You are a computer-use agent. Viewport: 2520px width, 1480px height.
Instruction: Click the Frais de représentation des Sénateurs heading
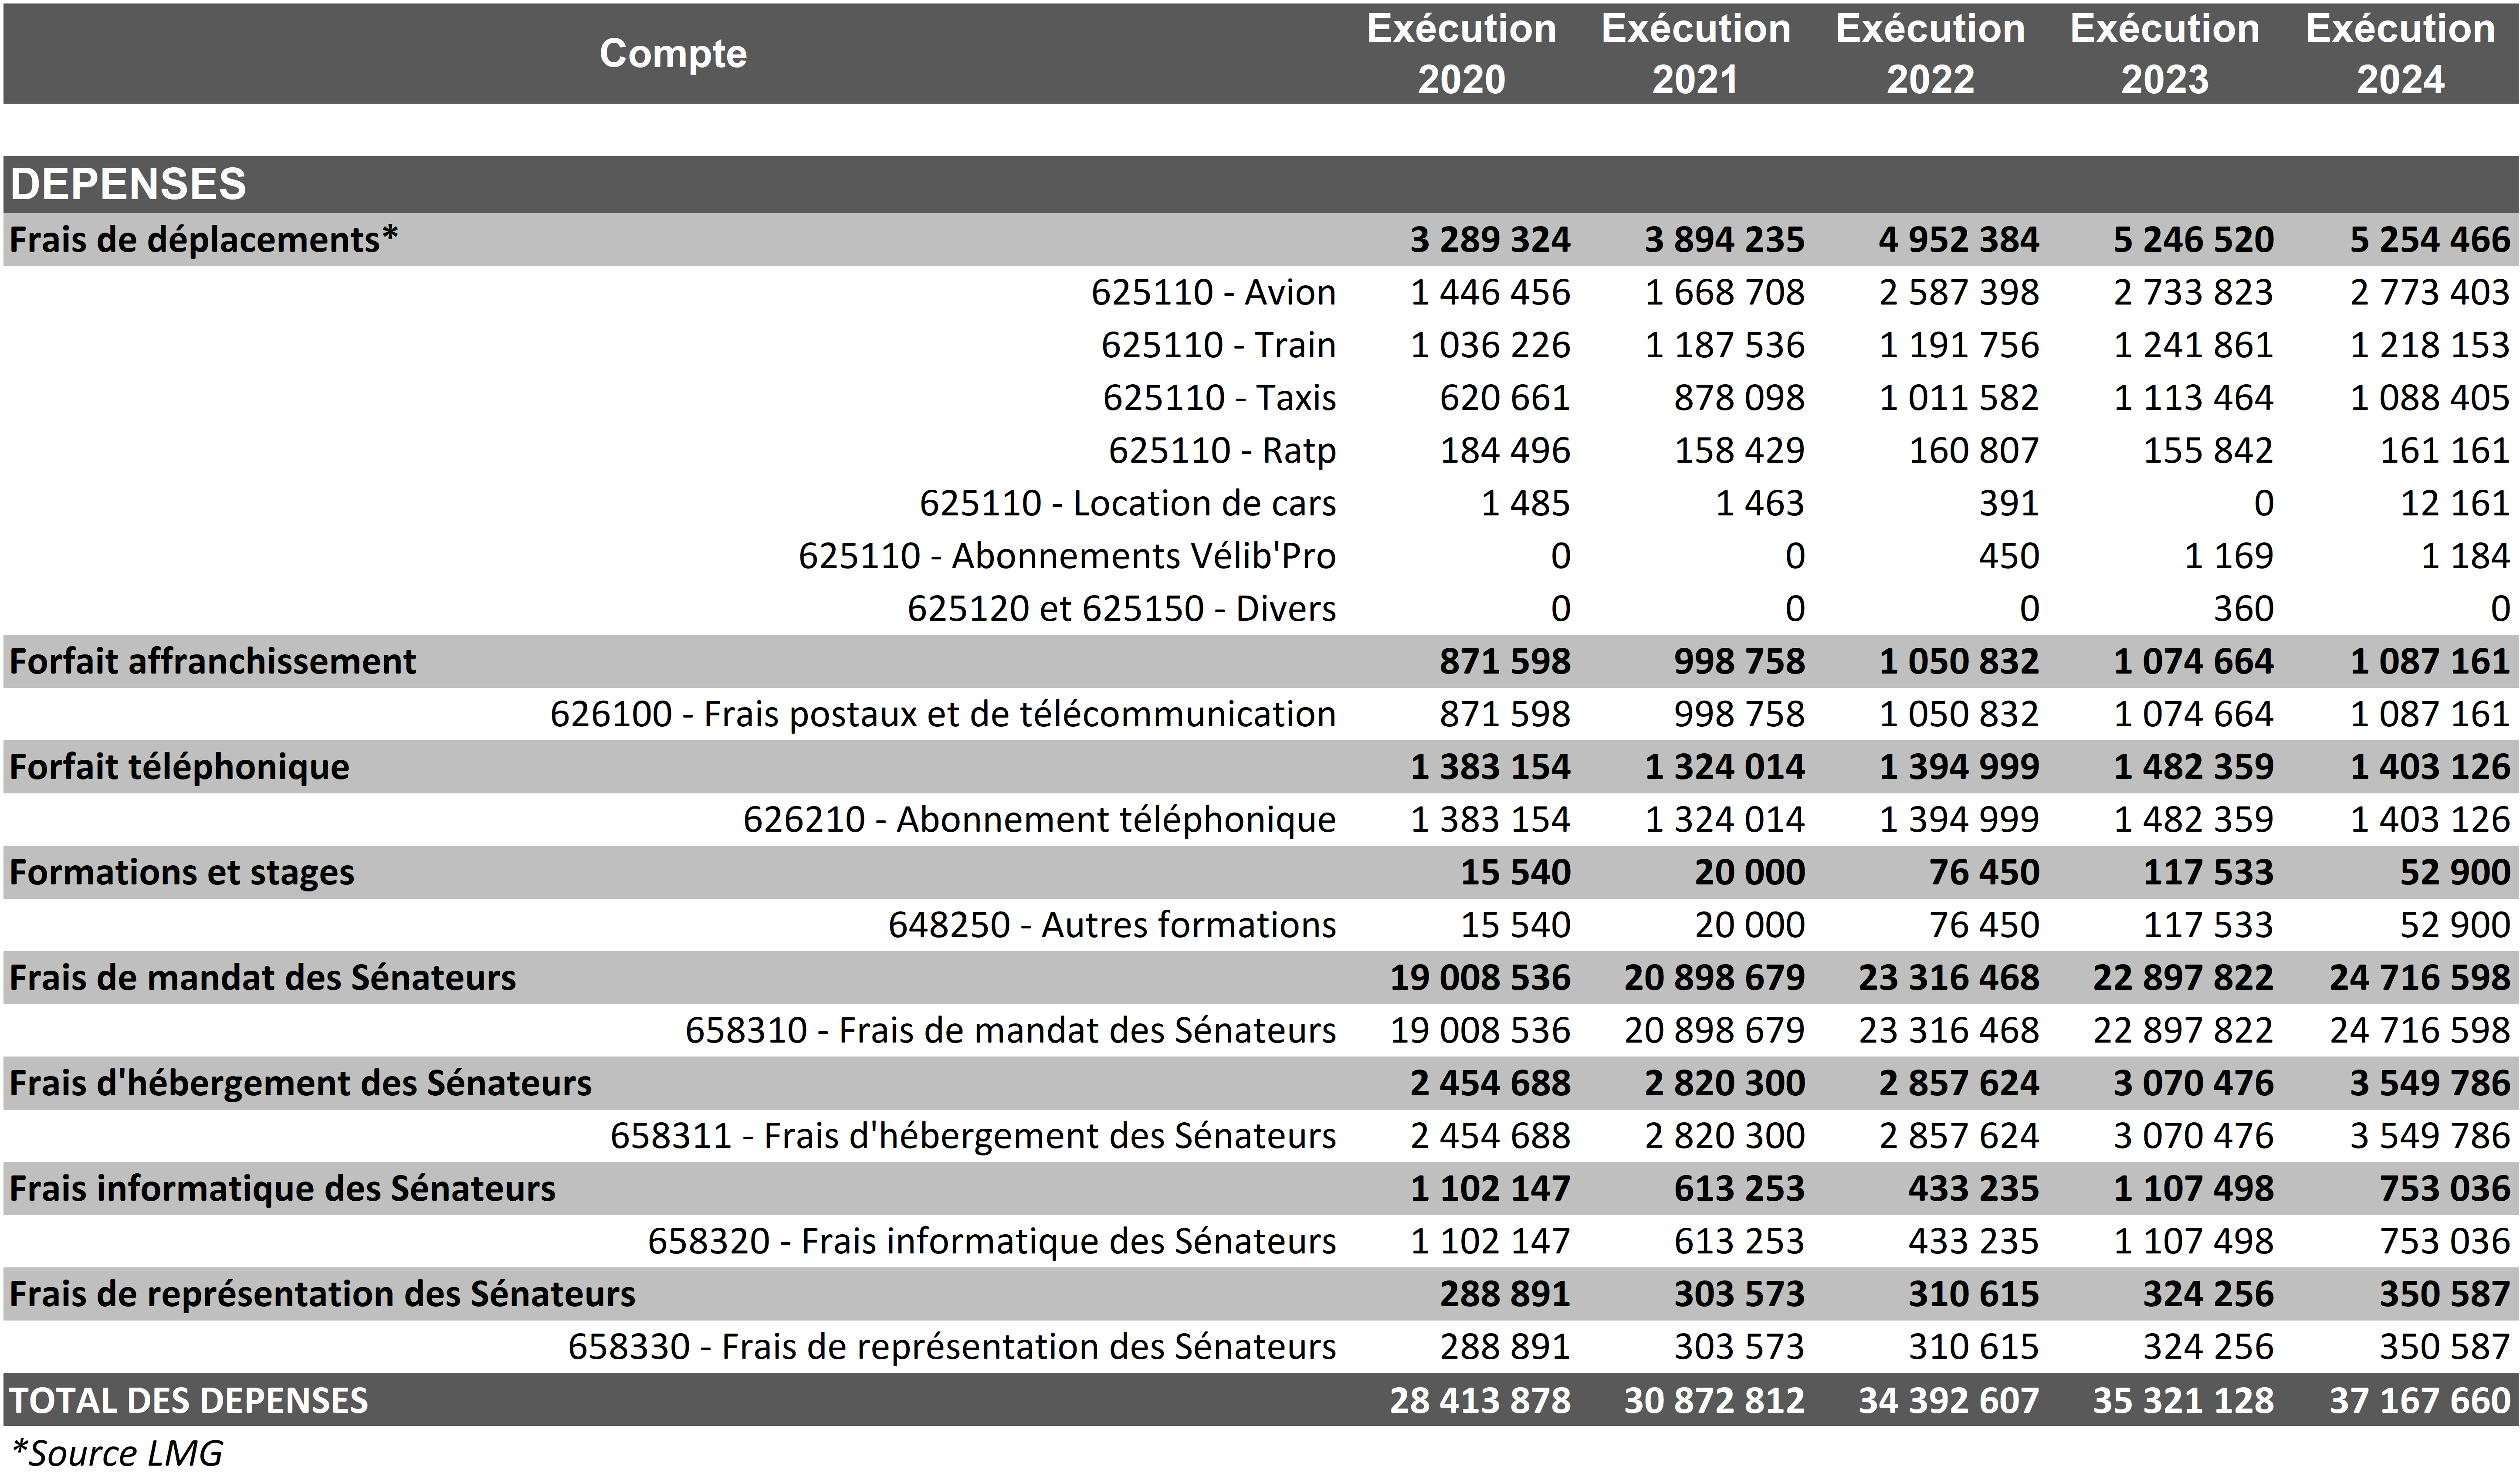(x=322, y=1294)
